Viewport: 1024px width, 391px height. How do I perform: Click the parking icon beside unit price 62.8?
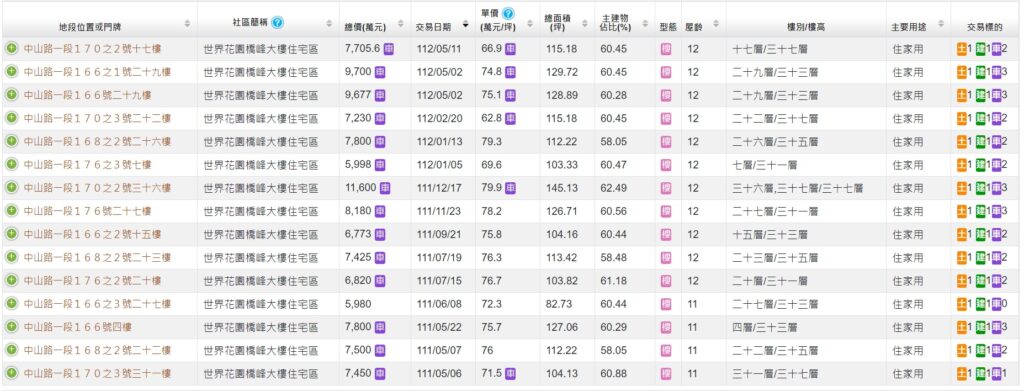[511, 118]
